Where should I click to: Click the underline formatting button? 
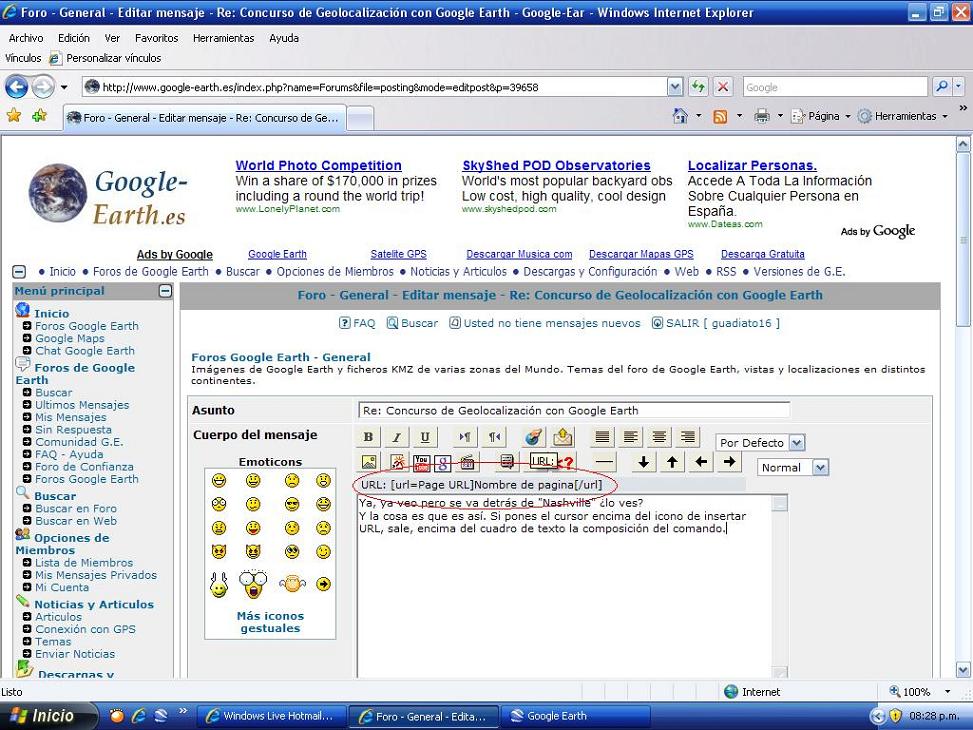click(x=425, y=437)
